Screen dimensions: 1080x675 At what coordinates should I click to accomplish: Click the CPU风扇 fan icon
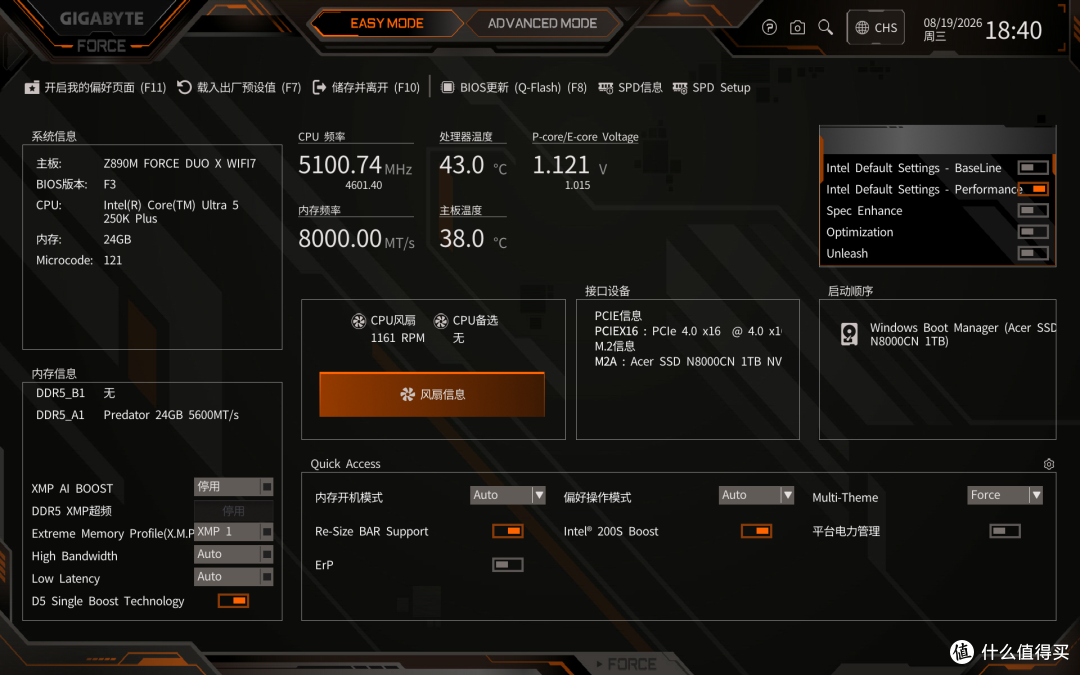tap(359, 320)
